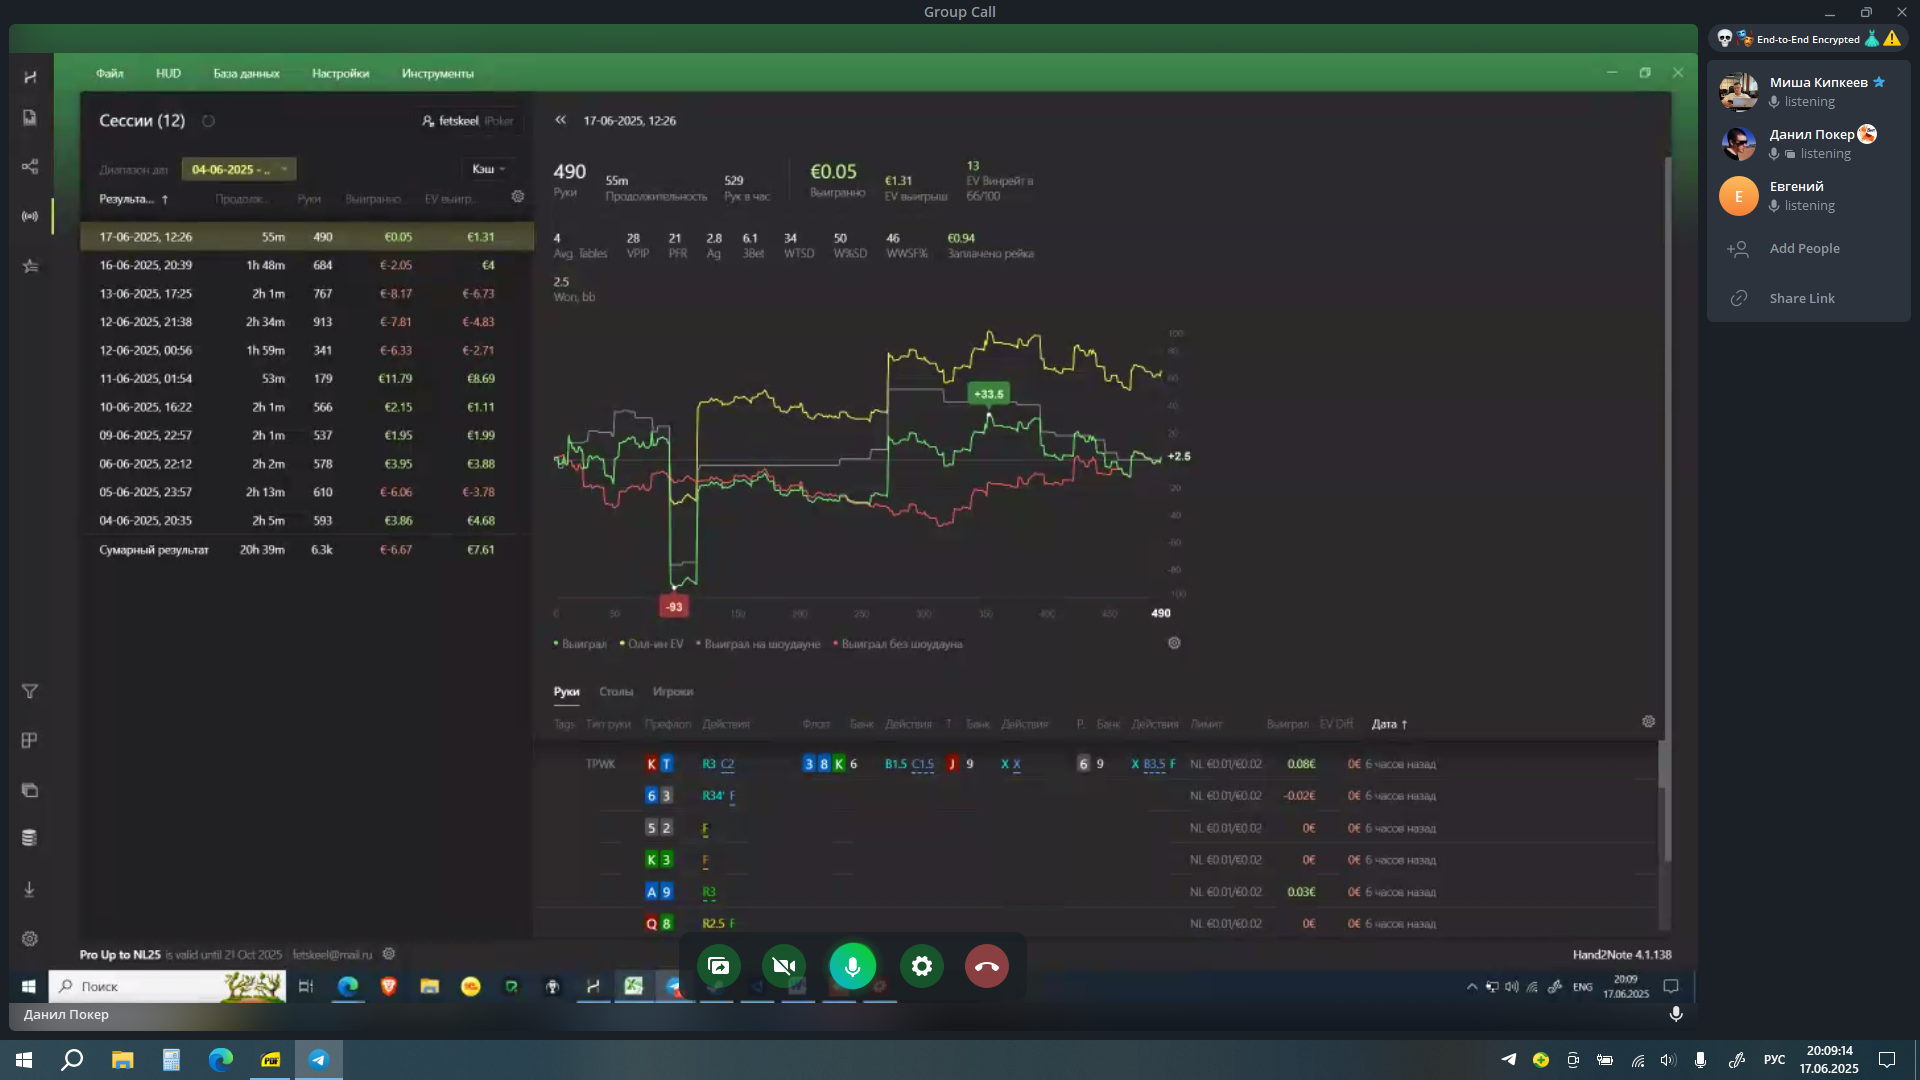Screen dimensions: 1920x1080
Task: Click the download import icon in the sidebar
Action: click(30, 889)
